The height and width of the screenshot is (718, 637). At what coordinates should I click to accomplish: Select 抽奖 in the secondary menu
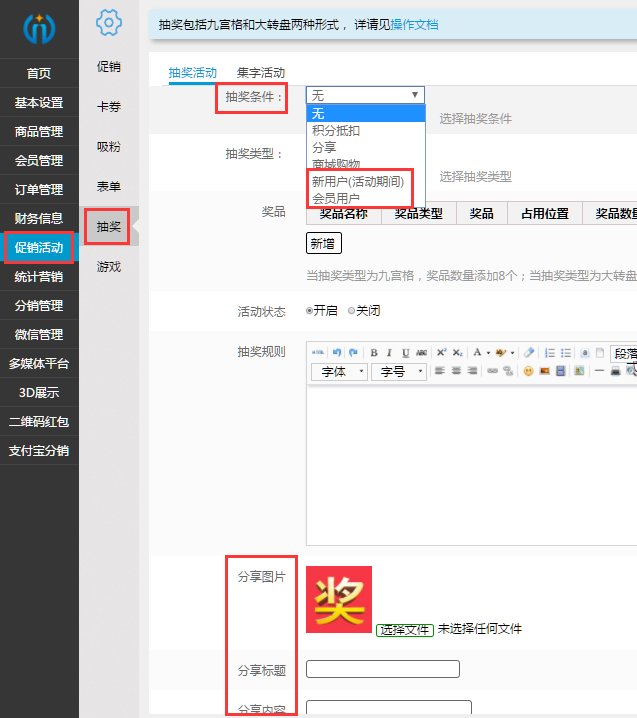(x=109, y=227)
